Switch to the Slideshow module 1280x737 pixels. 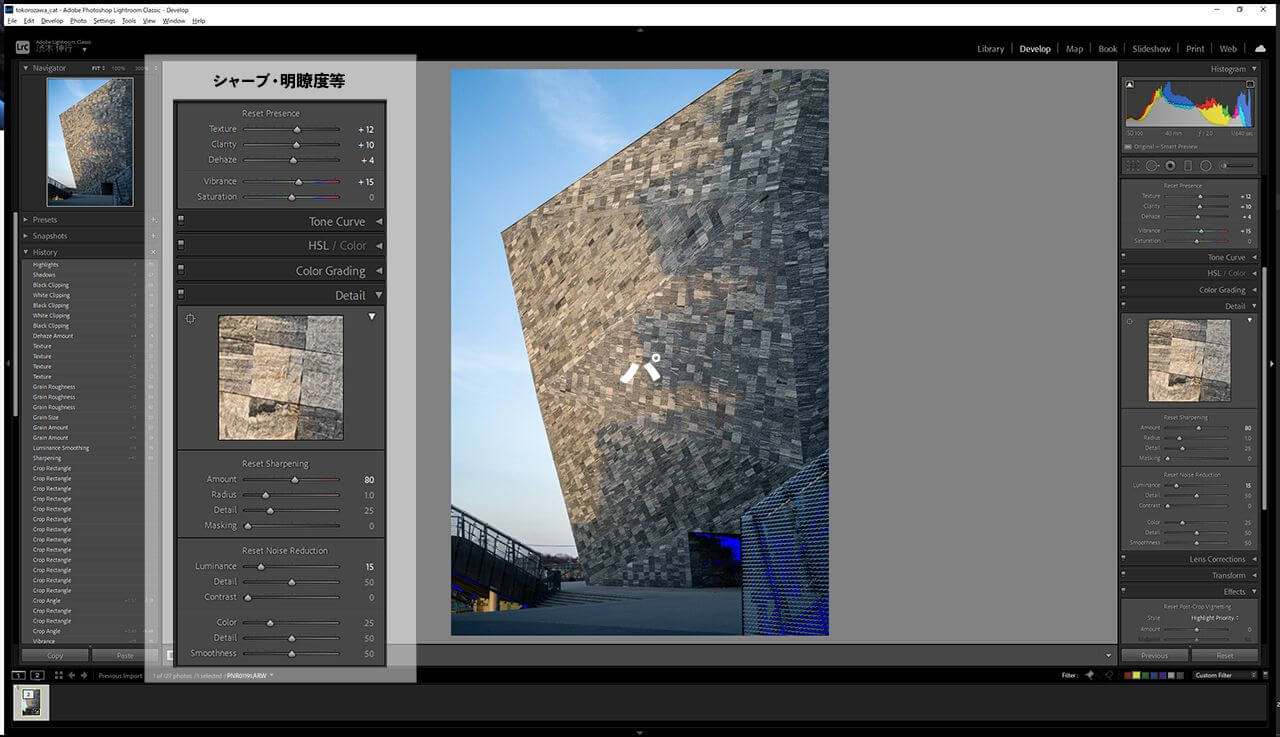(x=1151, y=49)
